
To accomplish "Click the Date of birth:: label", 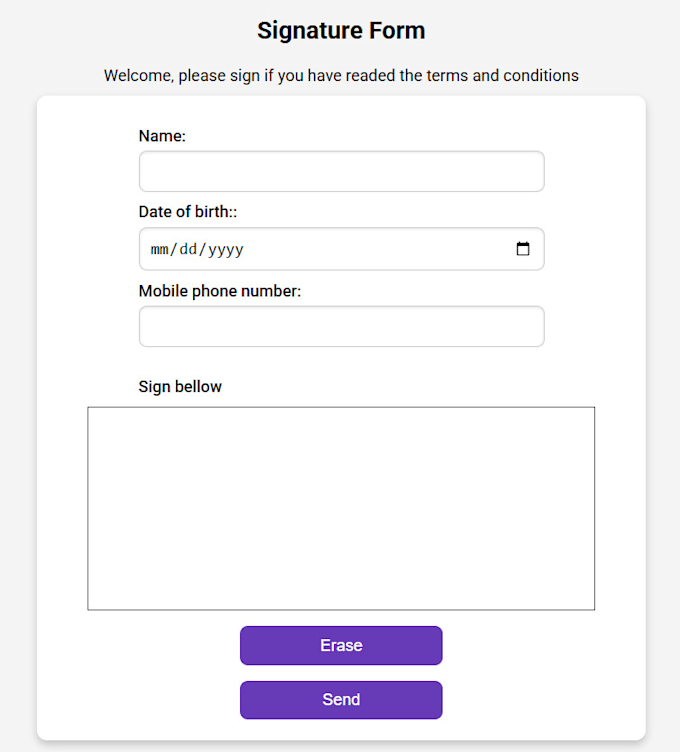I will 188,212.
